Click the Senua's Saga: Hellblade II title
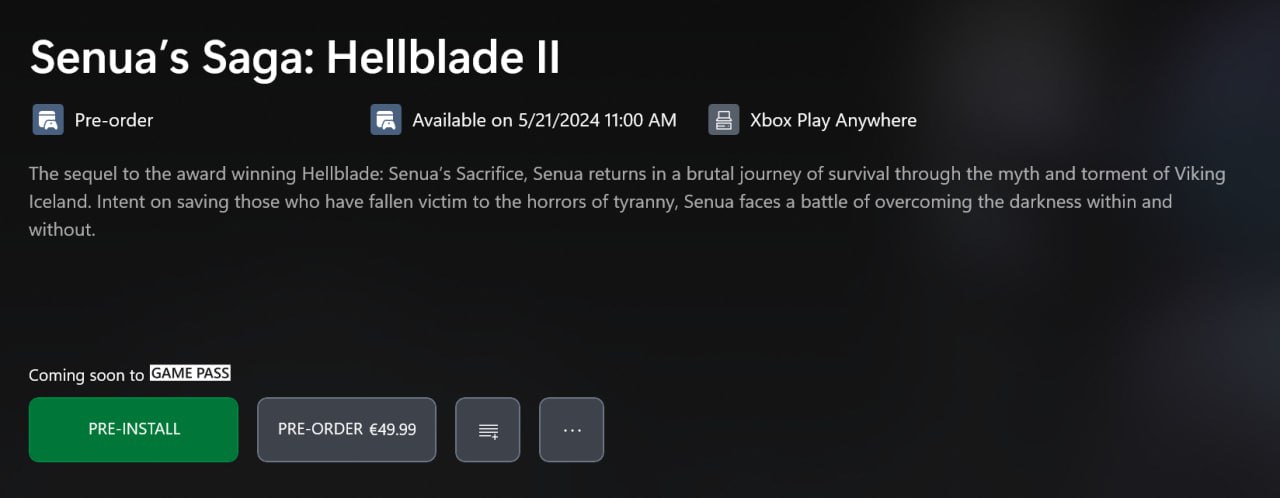The image size is (1280, 498). tap(295, 58)
